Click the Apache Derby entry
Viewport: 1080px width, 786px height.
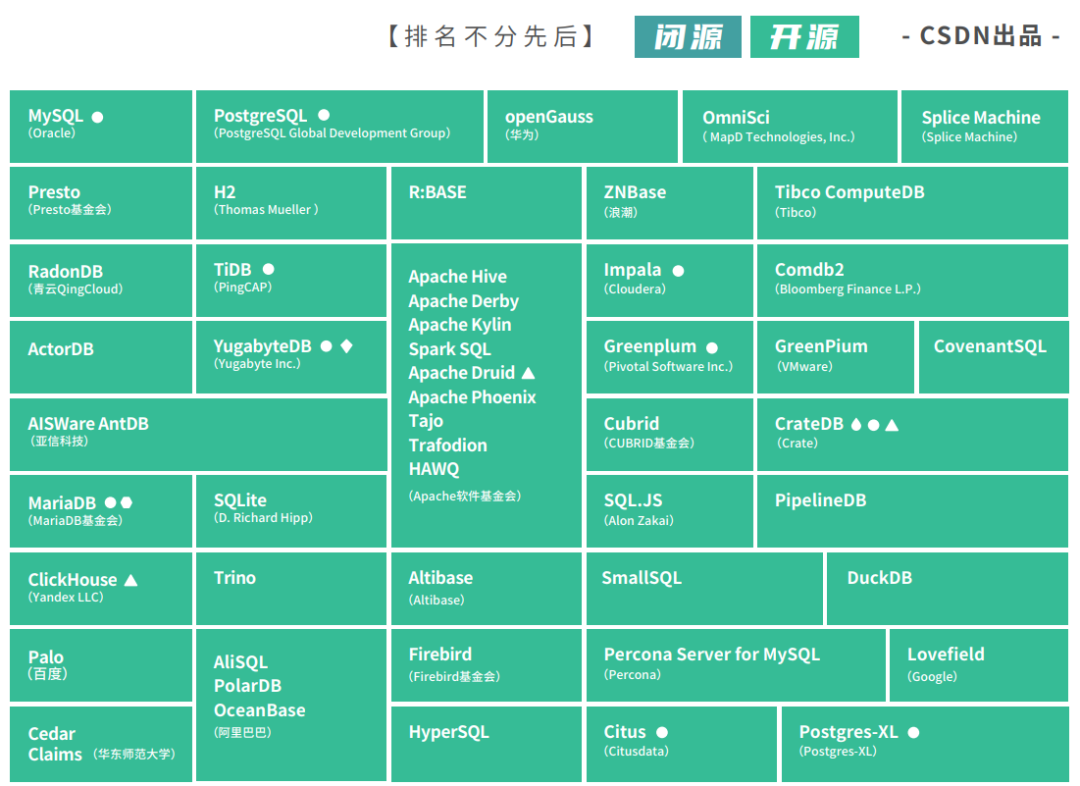pos(464,301)
